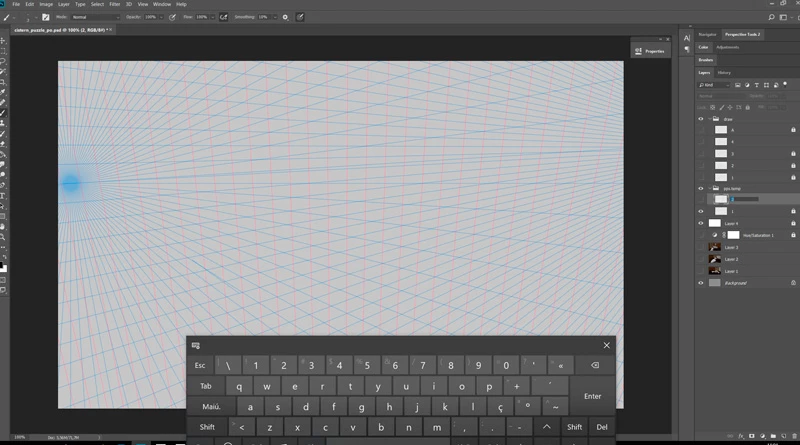The image size is (800, 445).
Task: Click the layer name edit field
Action: tap(745, 199)
